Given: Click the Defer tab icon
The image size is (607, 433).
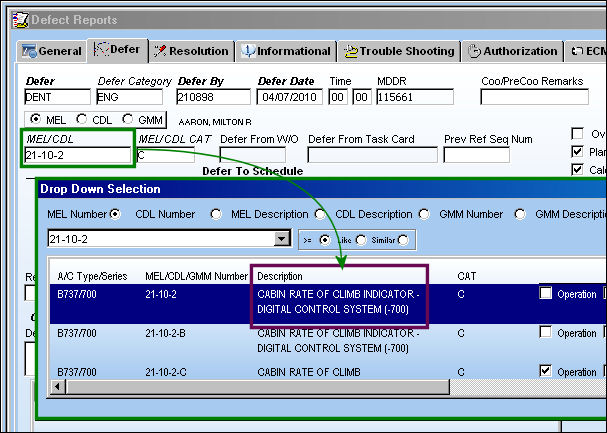Looking at the screenshot, I should click(101, 50).
